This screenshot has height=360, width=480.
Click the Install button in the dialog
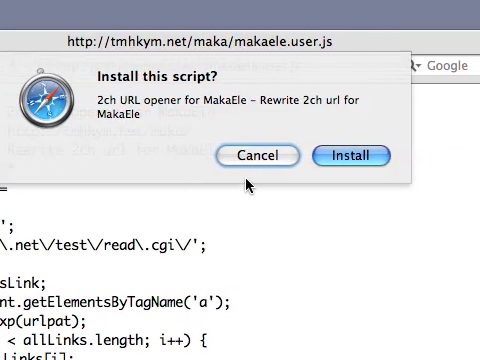351,155
